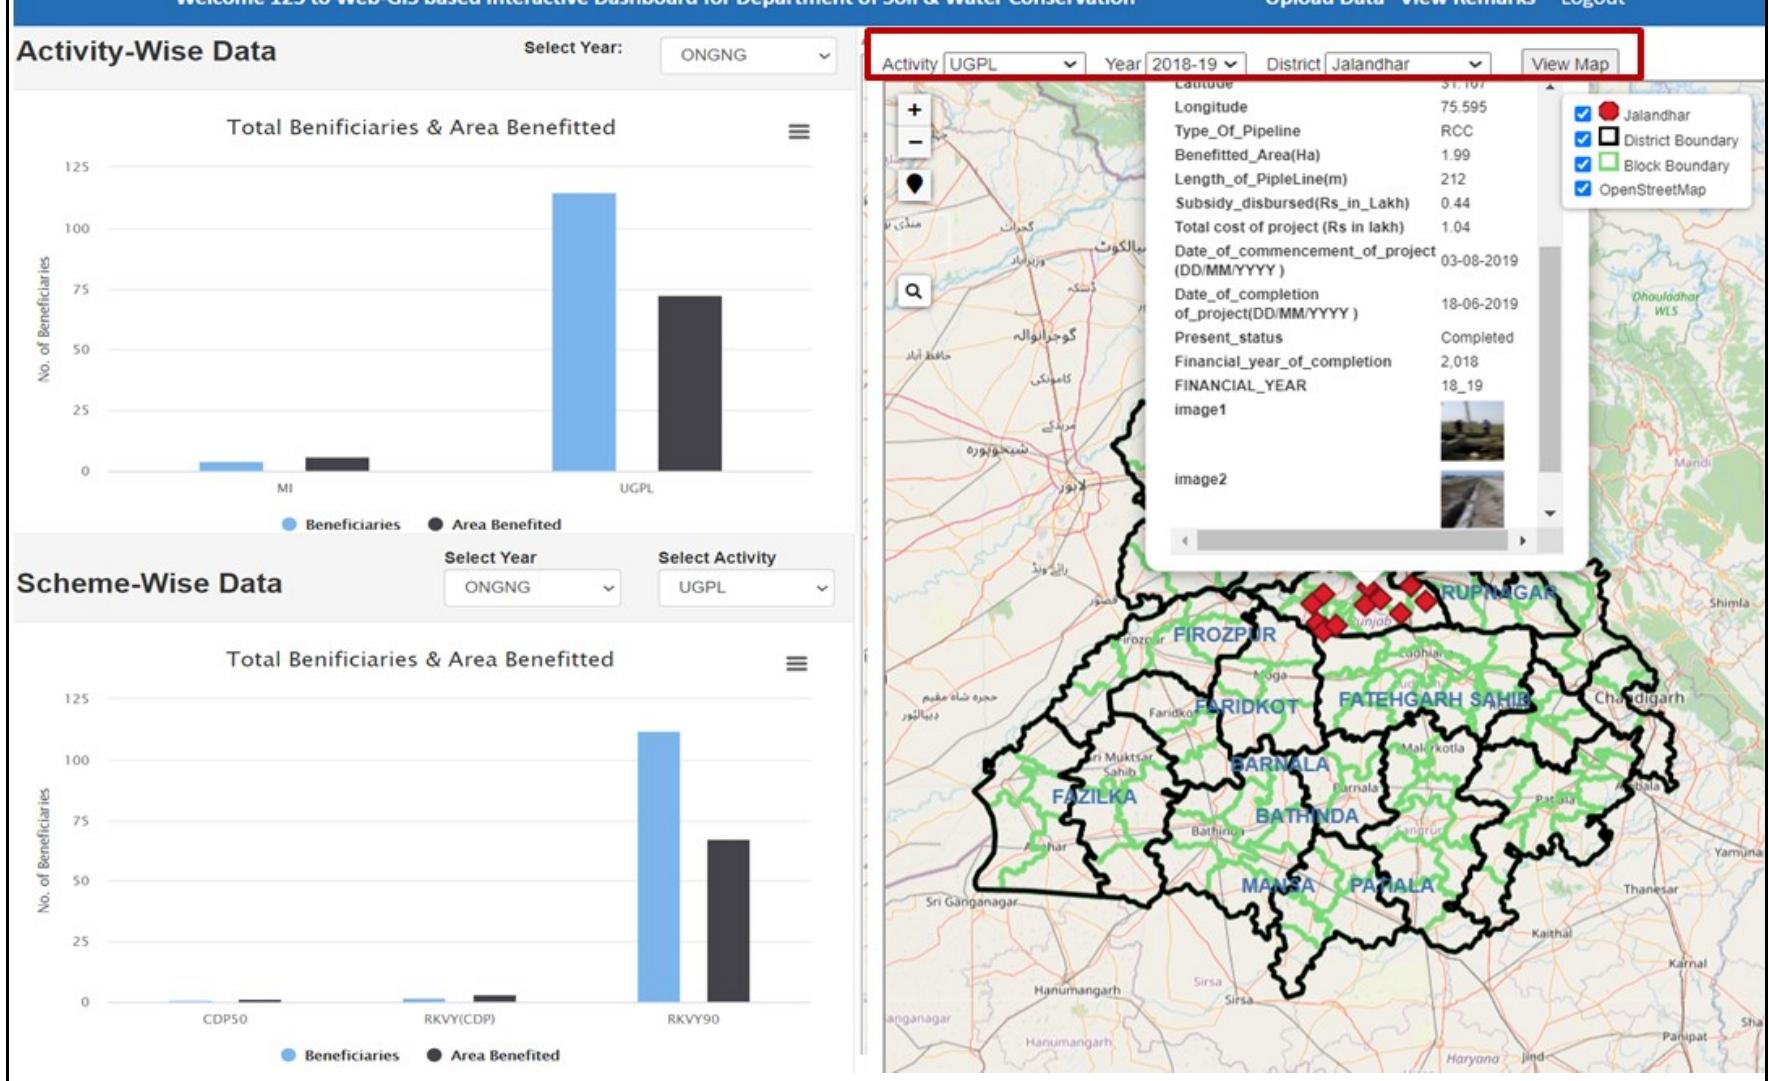Screen dimensions: 1769x1081
Task: Click the 03-08-2019 commencement date value
Action: pyautogui.click(x=1479, y=261)
